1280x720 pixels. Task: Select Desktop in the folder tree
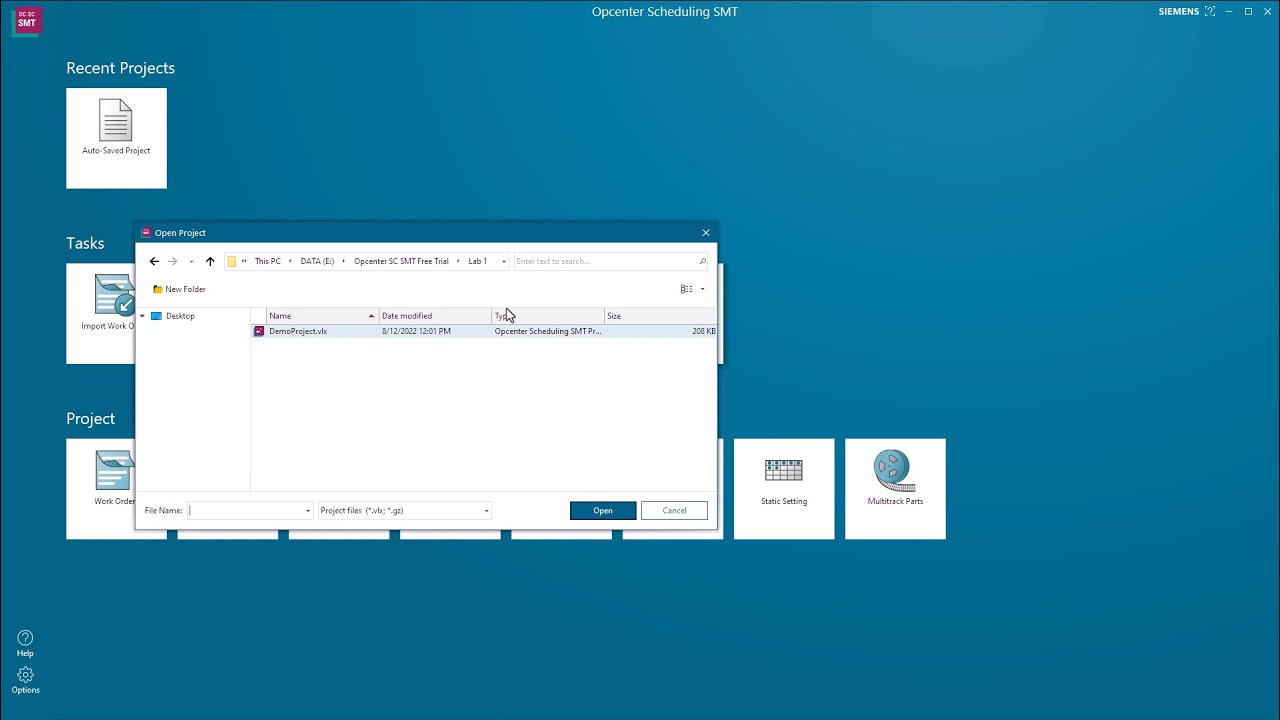tap(180, 316)
